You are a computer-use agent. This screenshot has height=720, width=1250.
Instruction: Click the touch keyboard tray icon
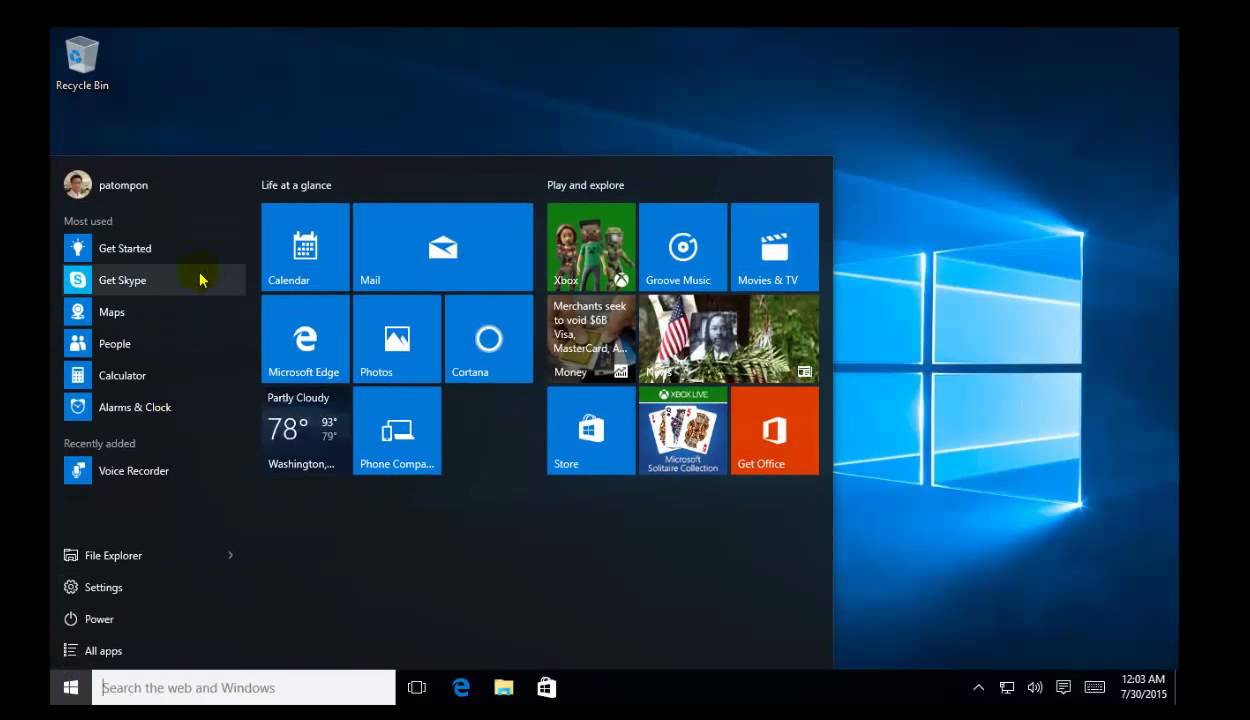(1095, 688)
